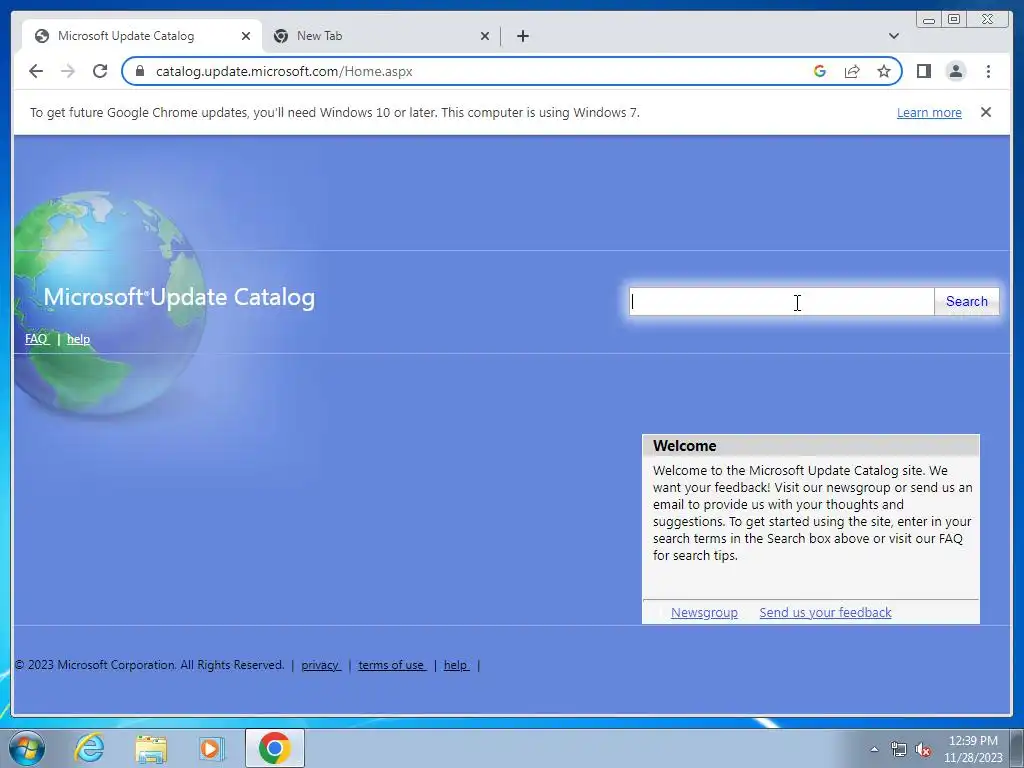Image resolution: width=1024 pixels, height=768 pixels.
Task: Click Send us your feedback
Action: (825, 613)
